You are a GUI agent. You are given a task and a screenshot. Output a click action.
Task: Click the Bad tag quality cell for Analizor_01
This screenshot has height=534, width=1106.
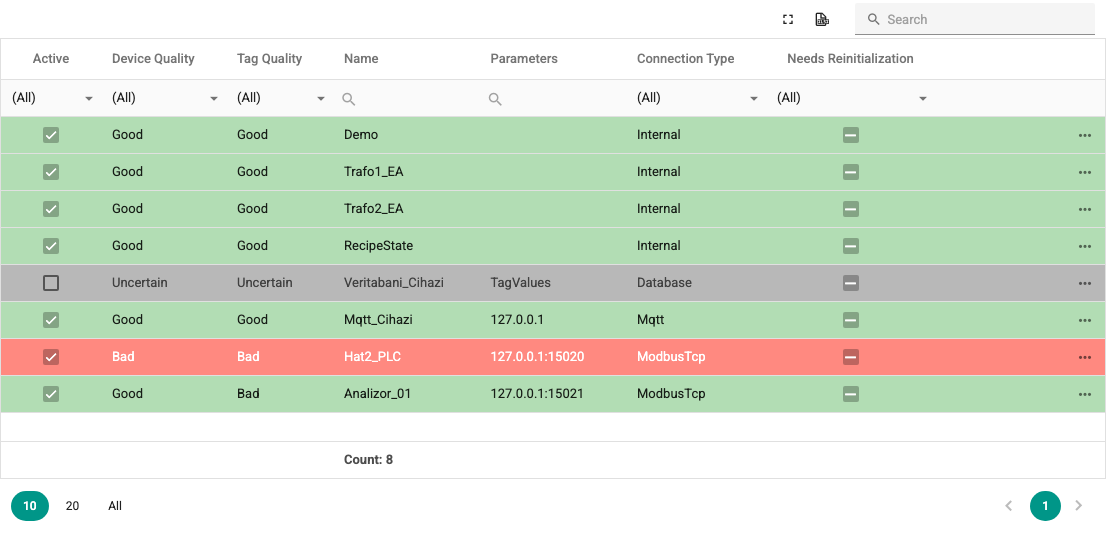(x=248, y=394)
